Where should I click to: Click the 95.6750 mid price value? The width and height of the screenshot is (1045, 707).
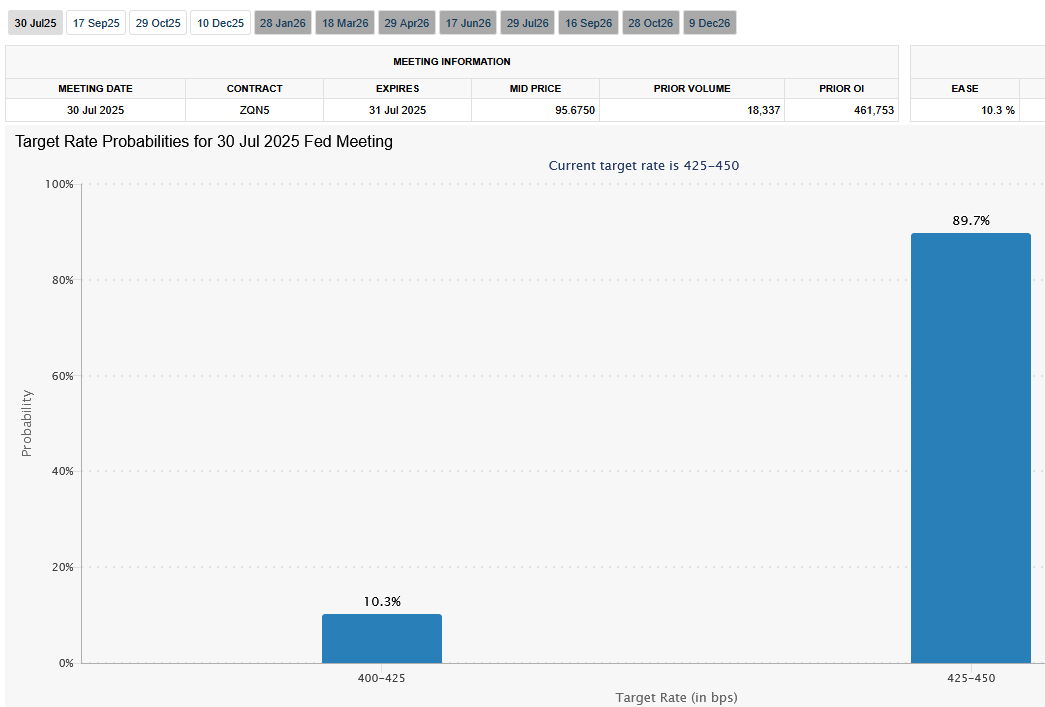[574, 110]
